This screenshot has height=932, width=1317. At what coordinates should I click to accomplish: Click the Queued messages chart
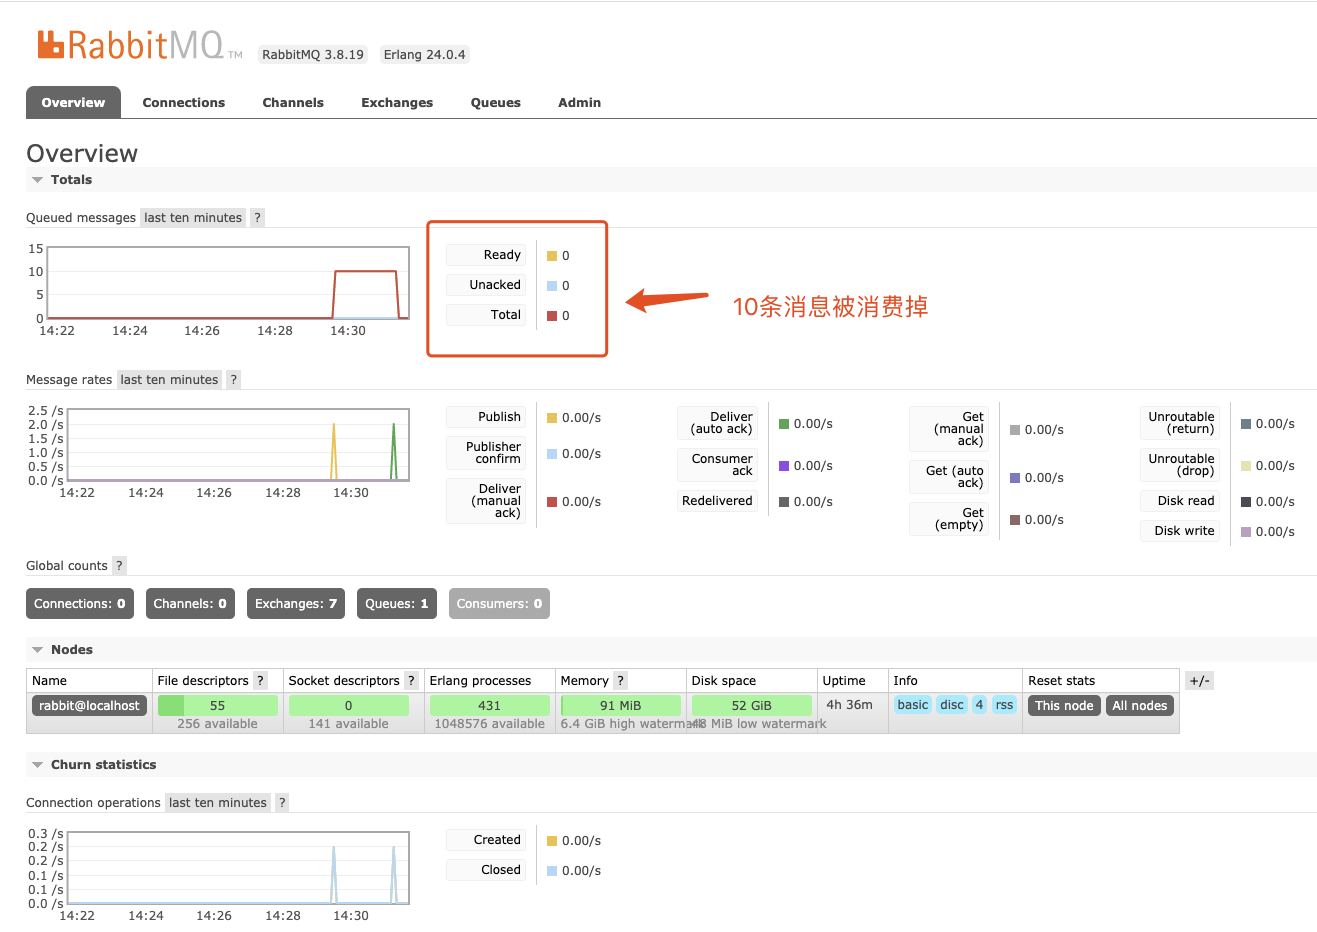[229, 284]
